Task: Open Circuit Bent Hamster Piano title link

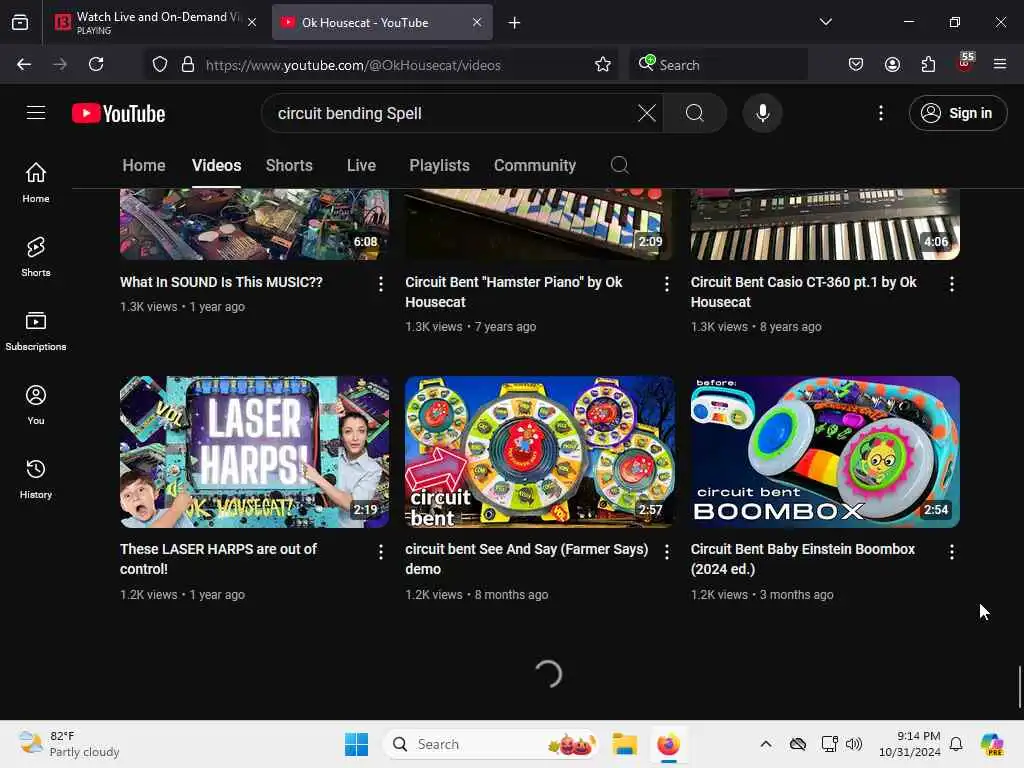Action: click(x=513, y=292)
